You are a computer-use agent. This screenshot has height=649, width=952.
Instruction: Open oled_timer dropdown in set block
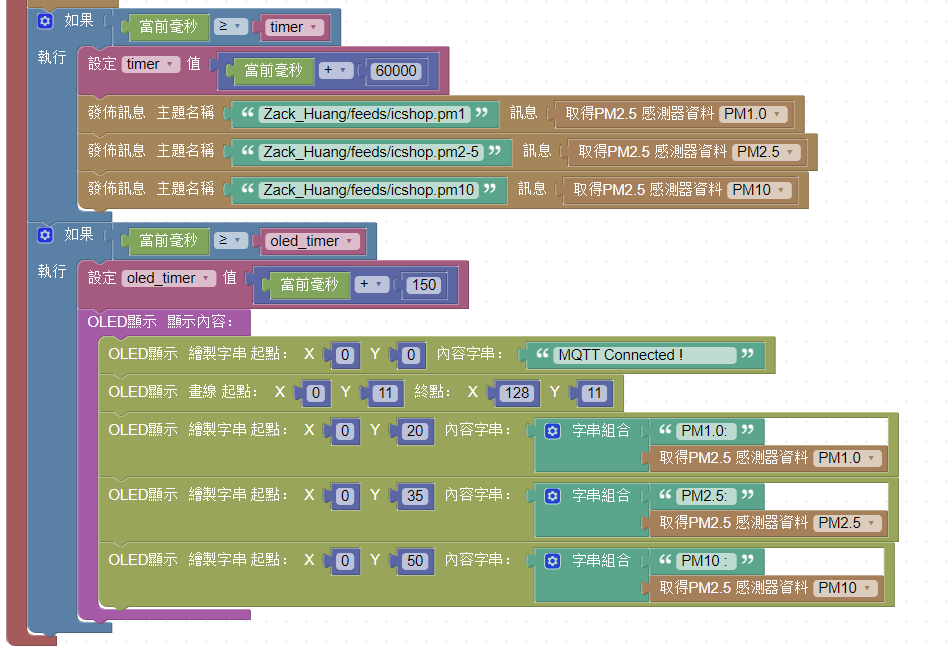pyautogui.click(x=169, y=279)
